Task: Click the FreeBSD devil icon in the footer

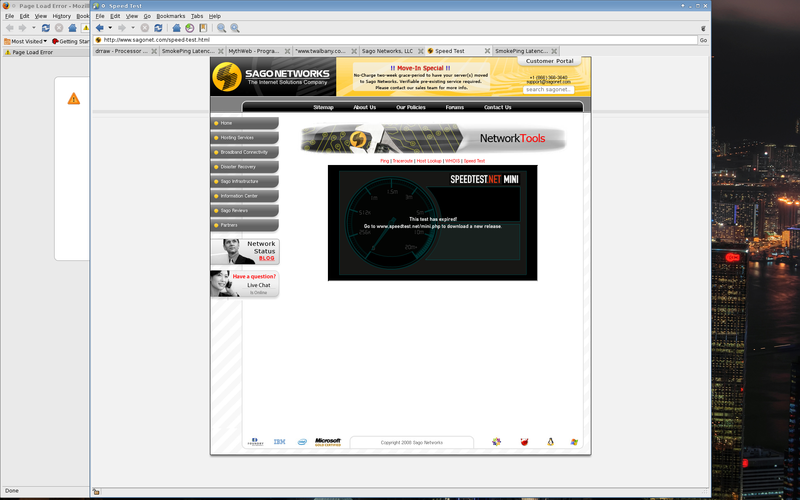Action: pyautogui.click(x=524, y=442)
